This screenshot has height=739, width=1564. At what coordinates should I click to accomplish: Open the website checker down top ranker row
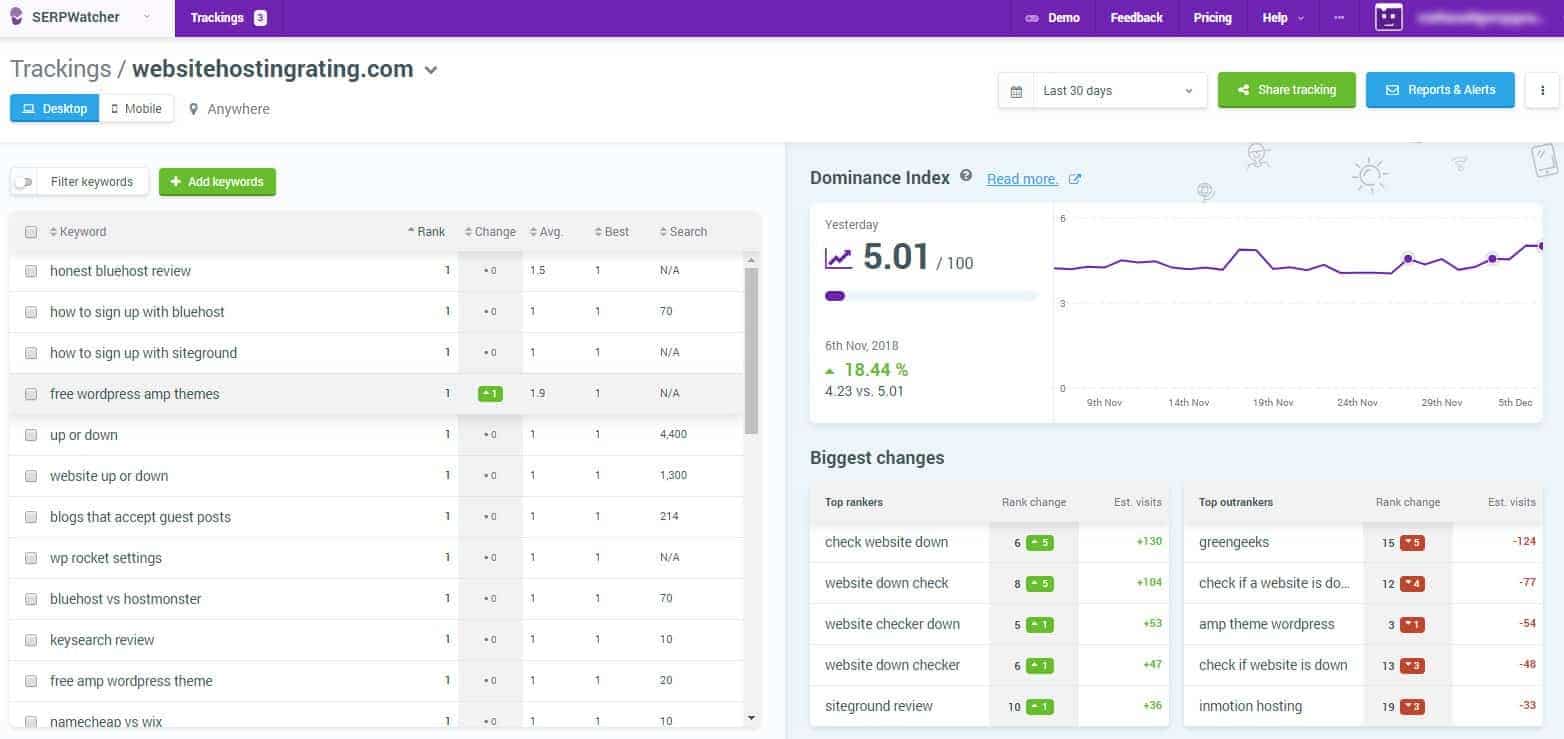989,625
